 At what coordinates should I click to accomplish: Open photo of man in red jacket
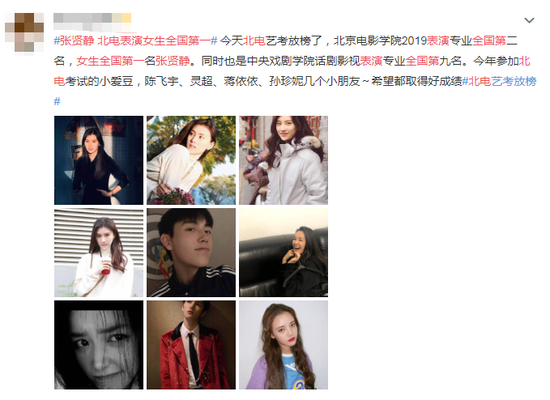point(191,345)
